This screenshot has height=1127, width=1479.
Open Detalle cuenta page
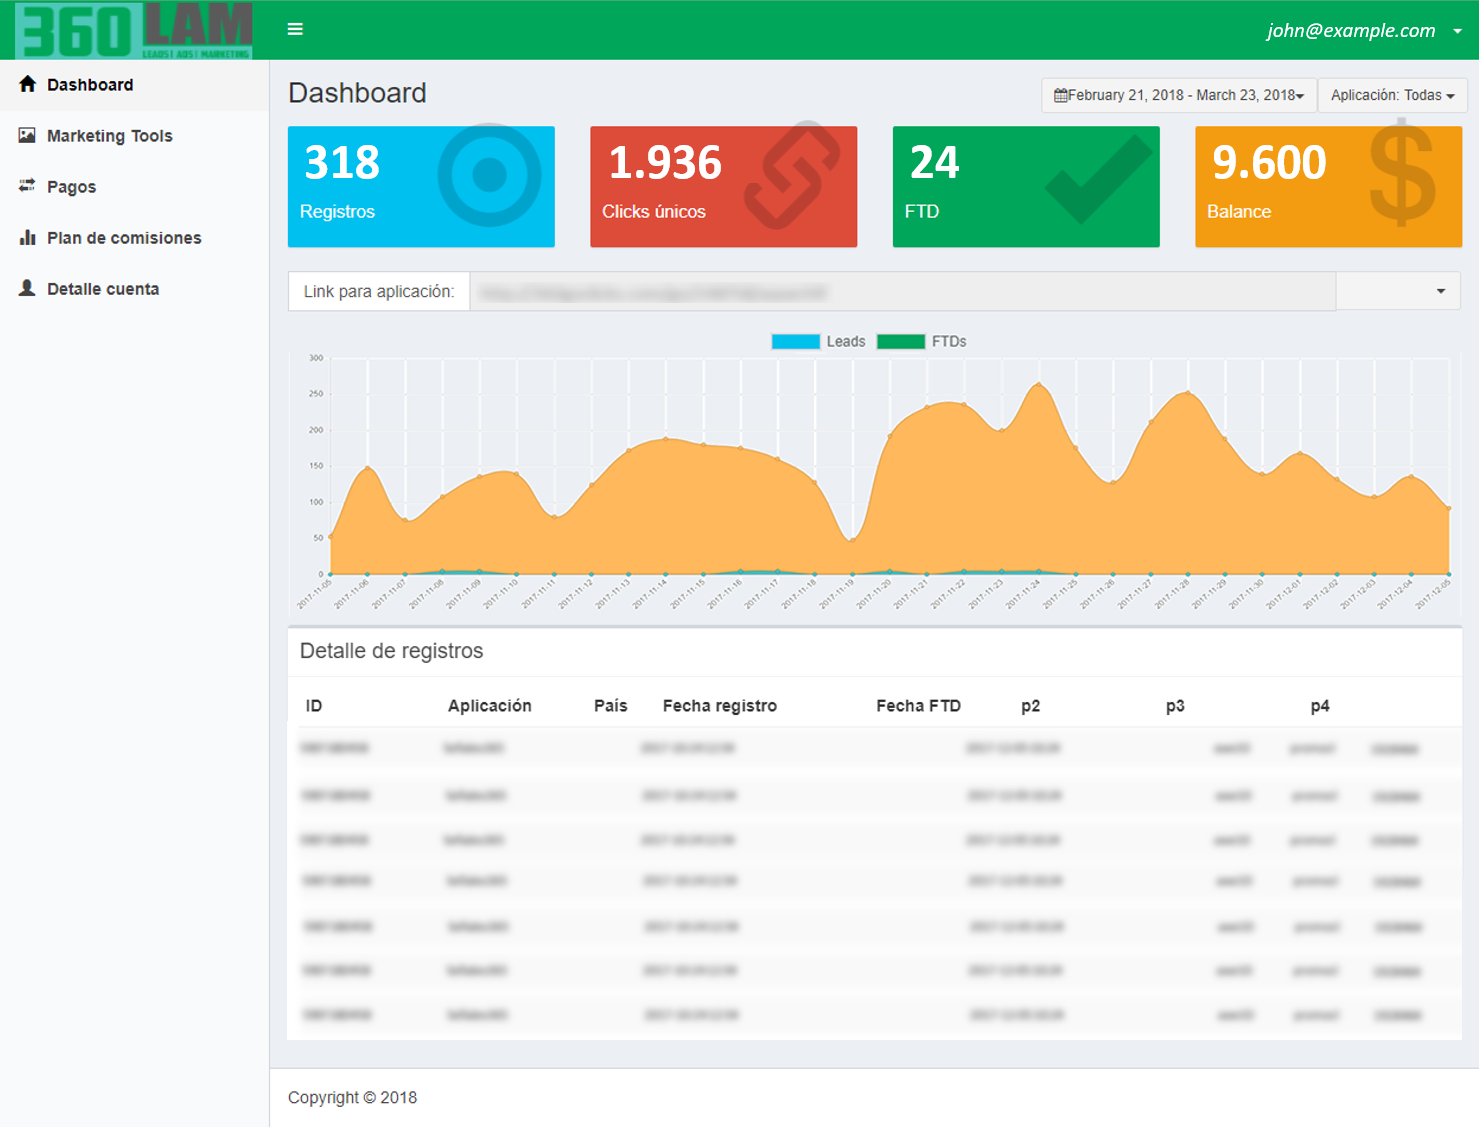pos(134,289)
